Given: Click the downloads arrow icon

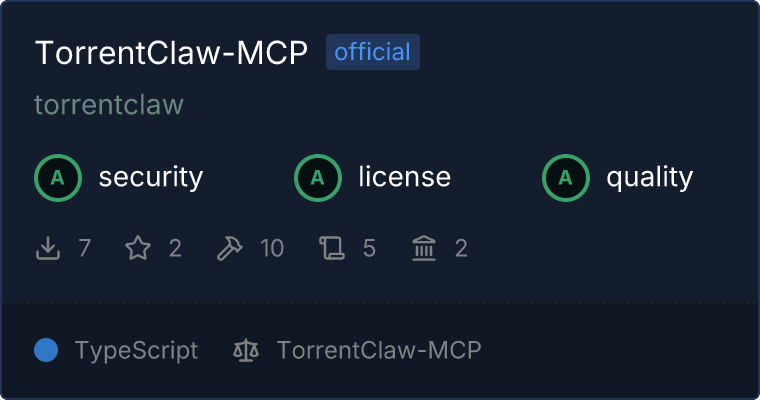Looking at the screenshot, I should click(x=48, y=248).
